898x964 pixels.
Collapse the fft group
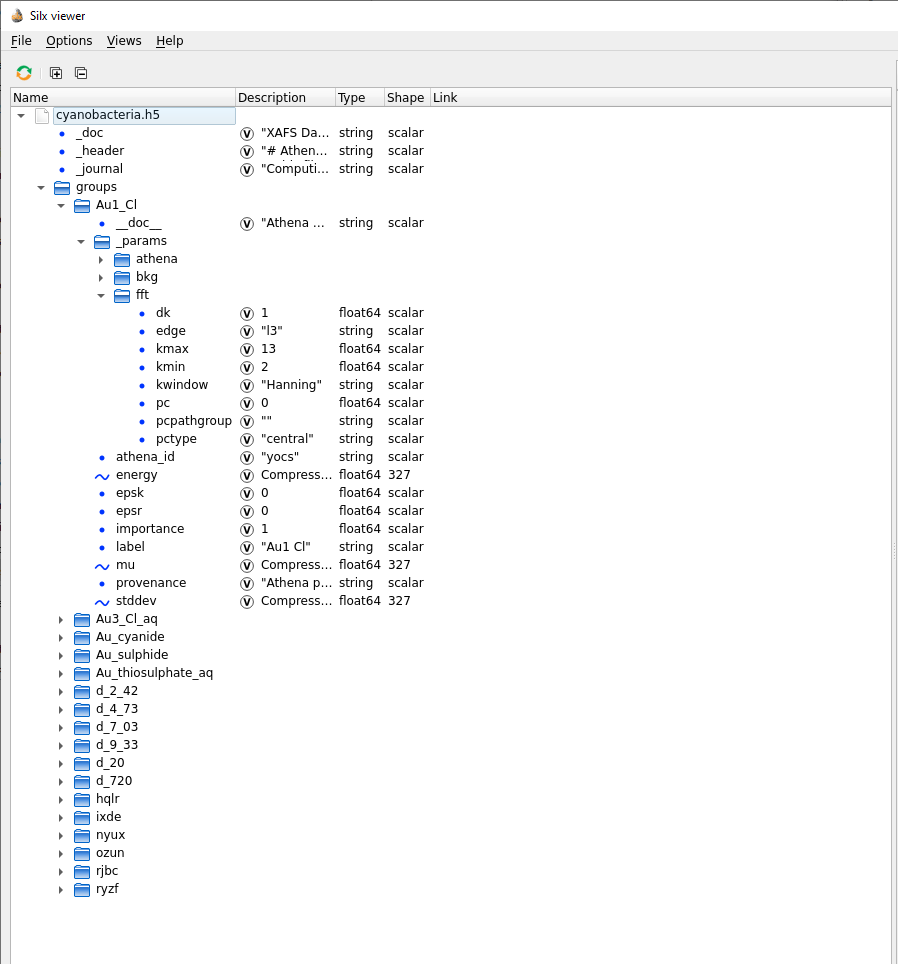pos(99,295)
